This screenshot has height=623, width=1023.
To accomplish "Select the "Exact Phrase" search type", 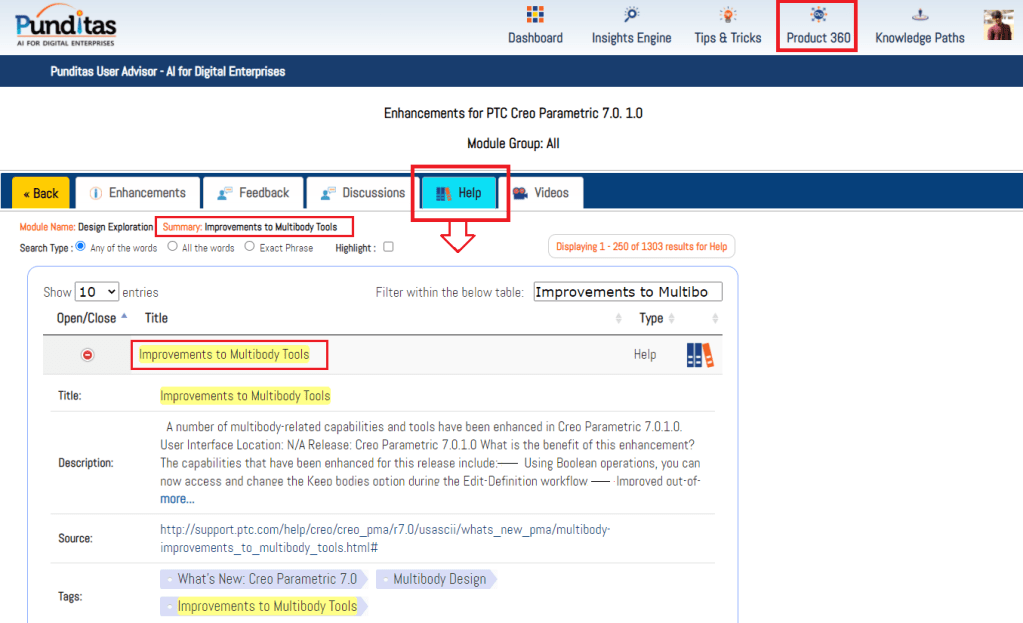I will pos(250,247).
